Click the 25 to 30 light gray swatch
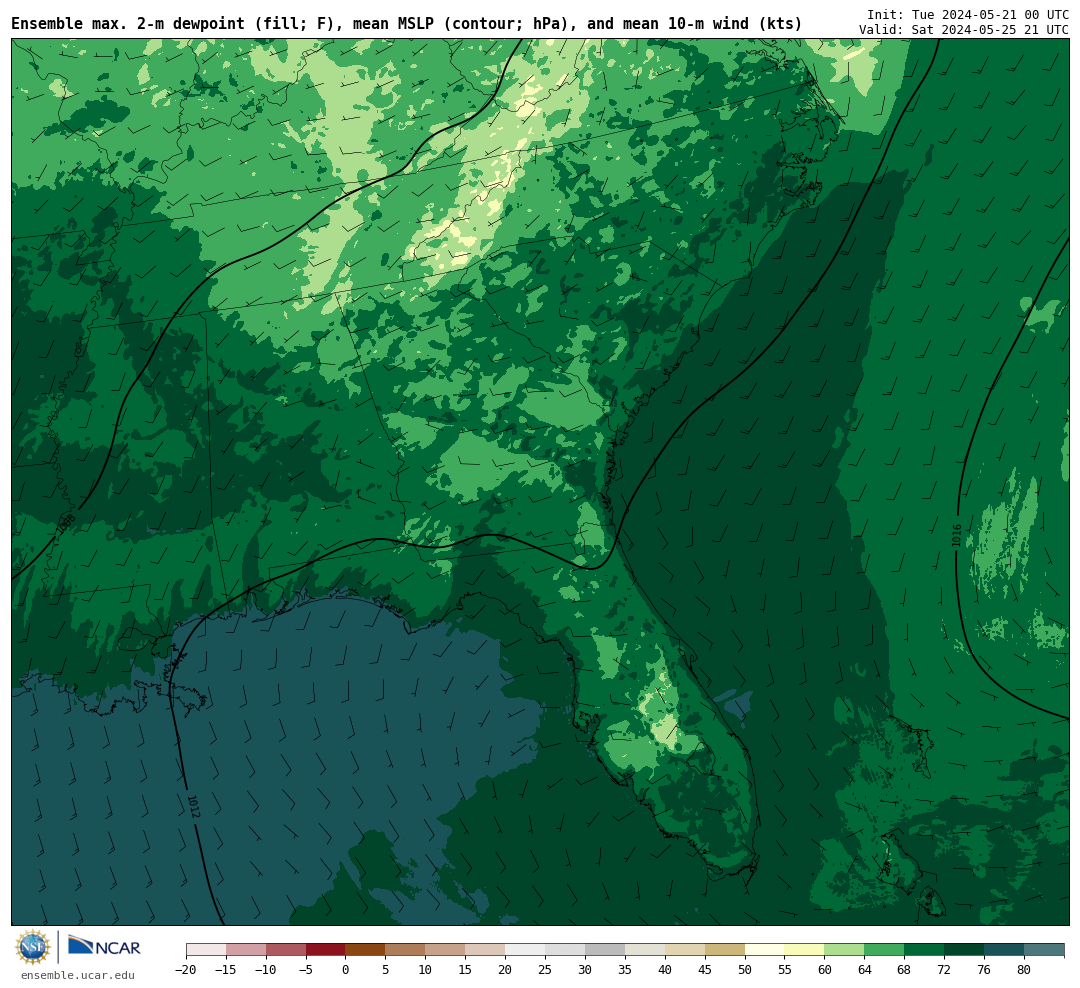Image resolution: width=1080 pixels, height=988 pixels. 565,950
